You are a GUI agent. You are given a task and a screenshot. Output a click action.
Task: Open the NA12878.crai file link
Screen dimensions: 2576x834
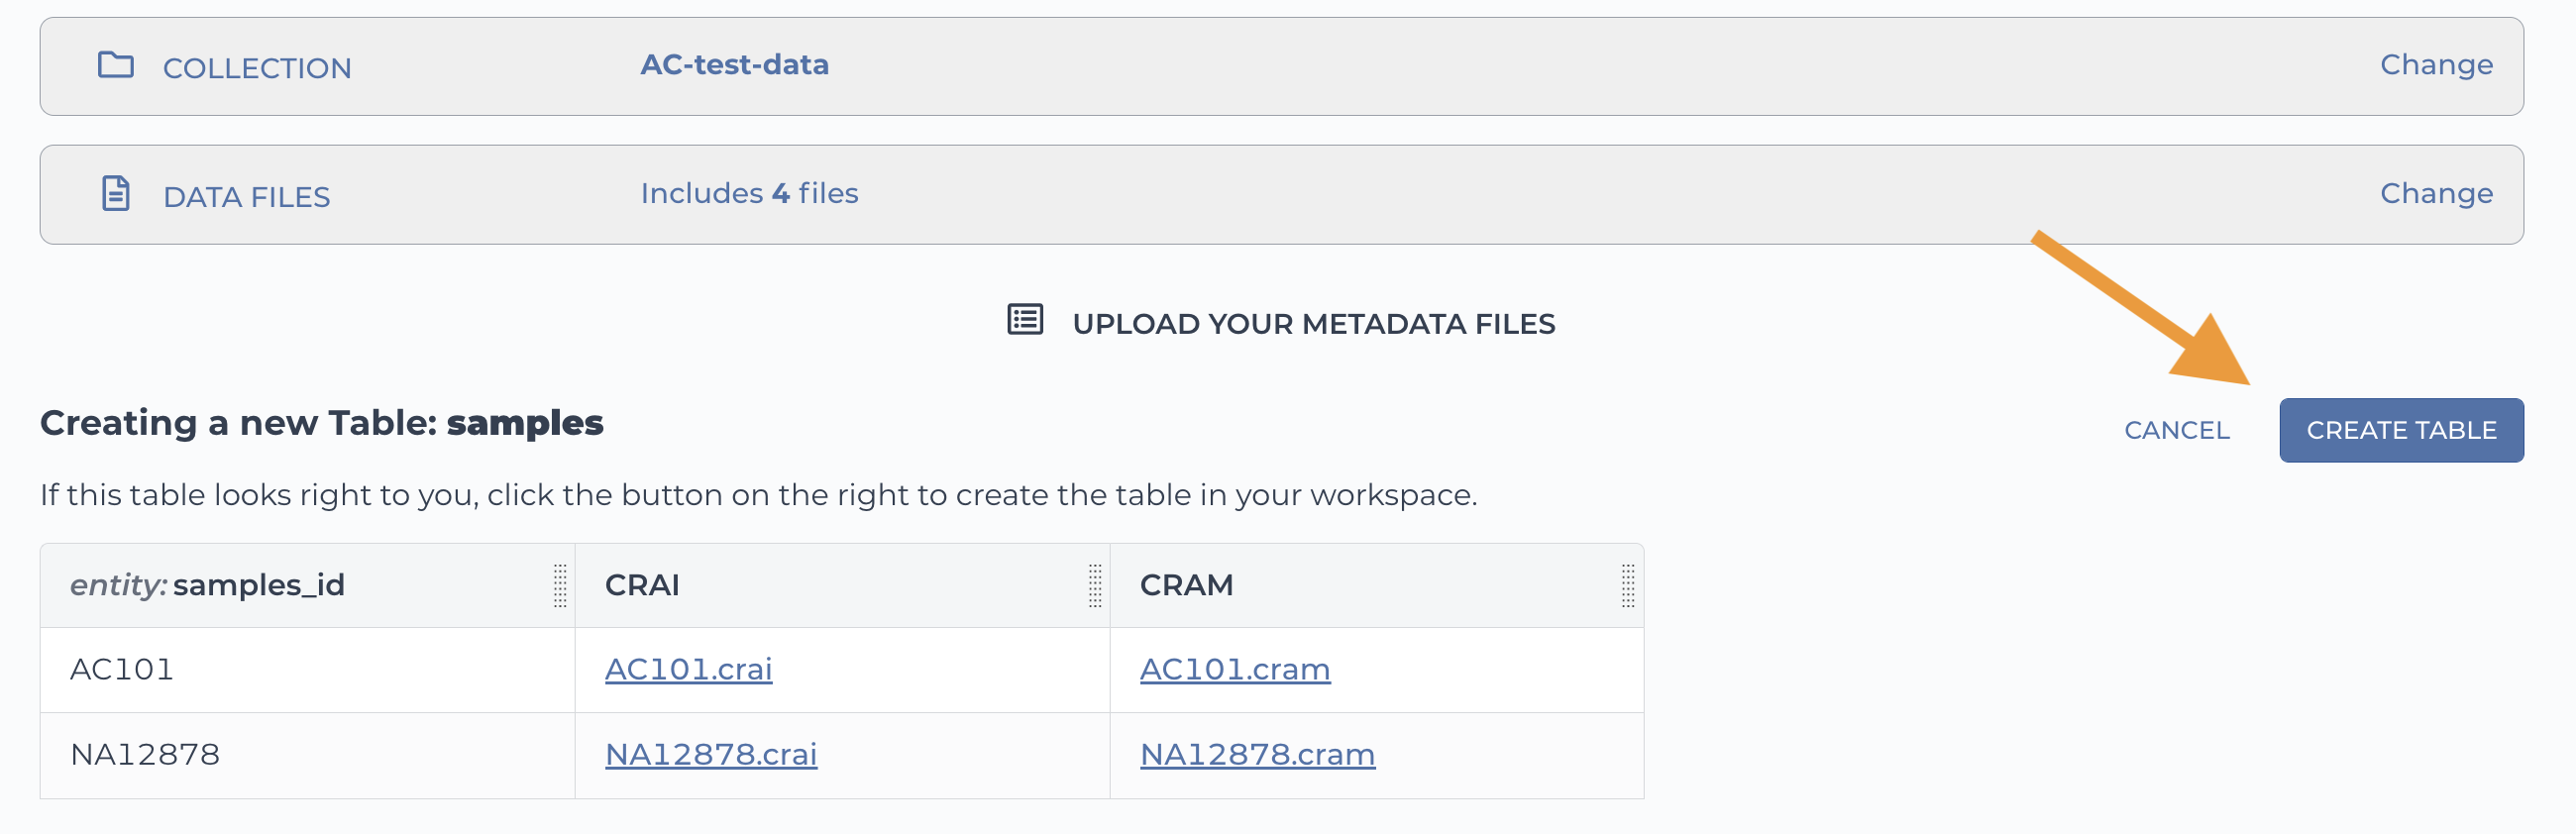[711, 754]
